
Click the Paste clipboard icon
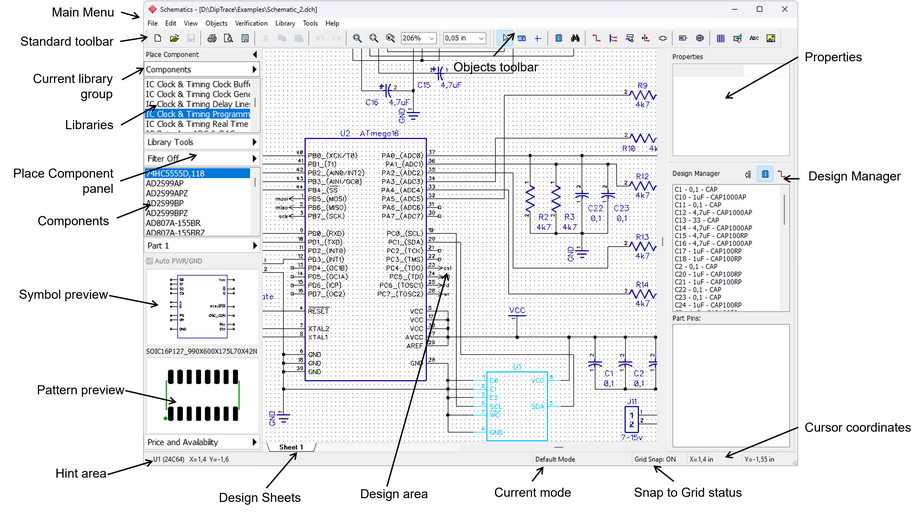(x=298, y=38)
